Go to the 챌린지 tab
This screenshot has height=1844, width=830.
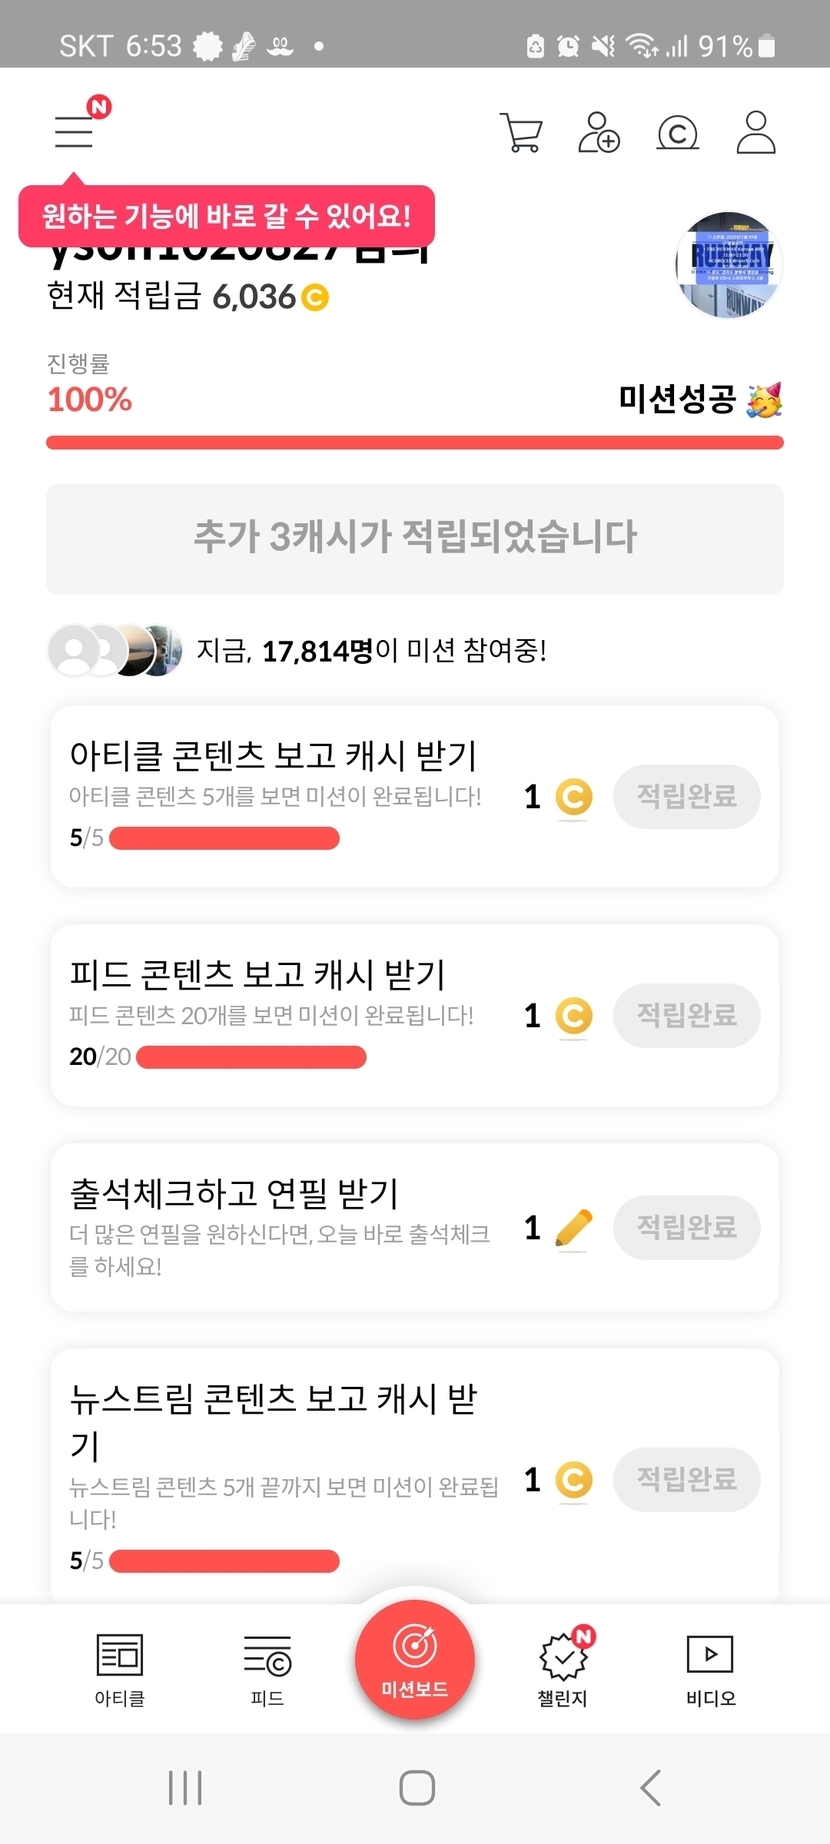click(x=563, y=1668)
